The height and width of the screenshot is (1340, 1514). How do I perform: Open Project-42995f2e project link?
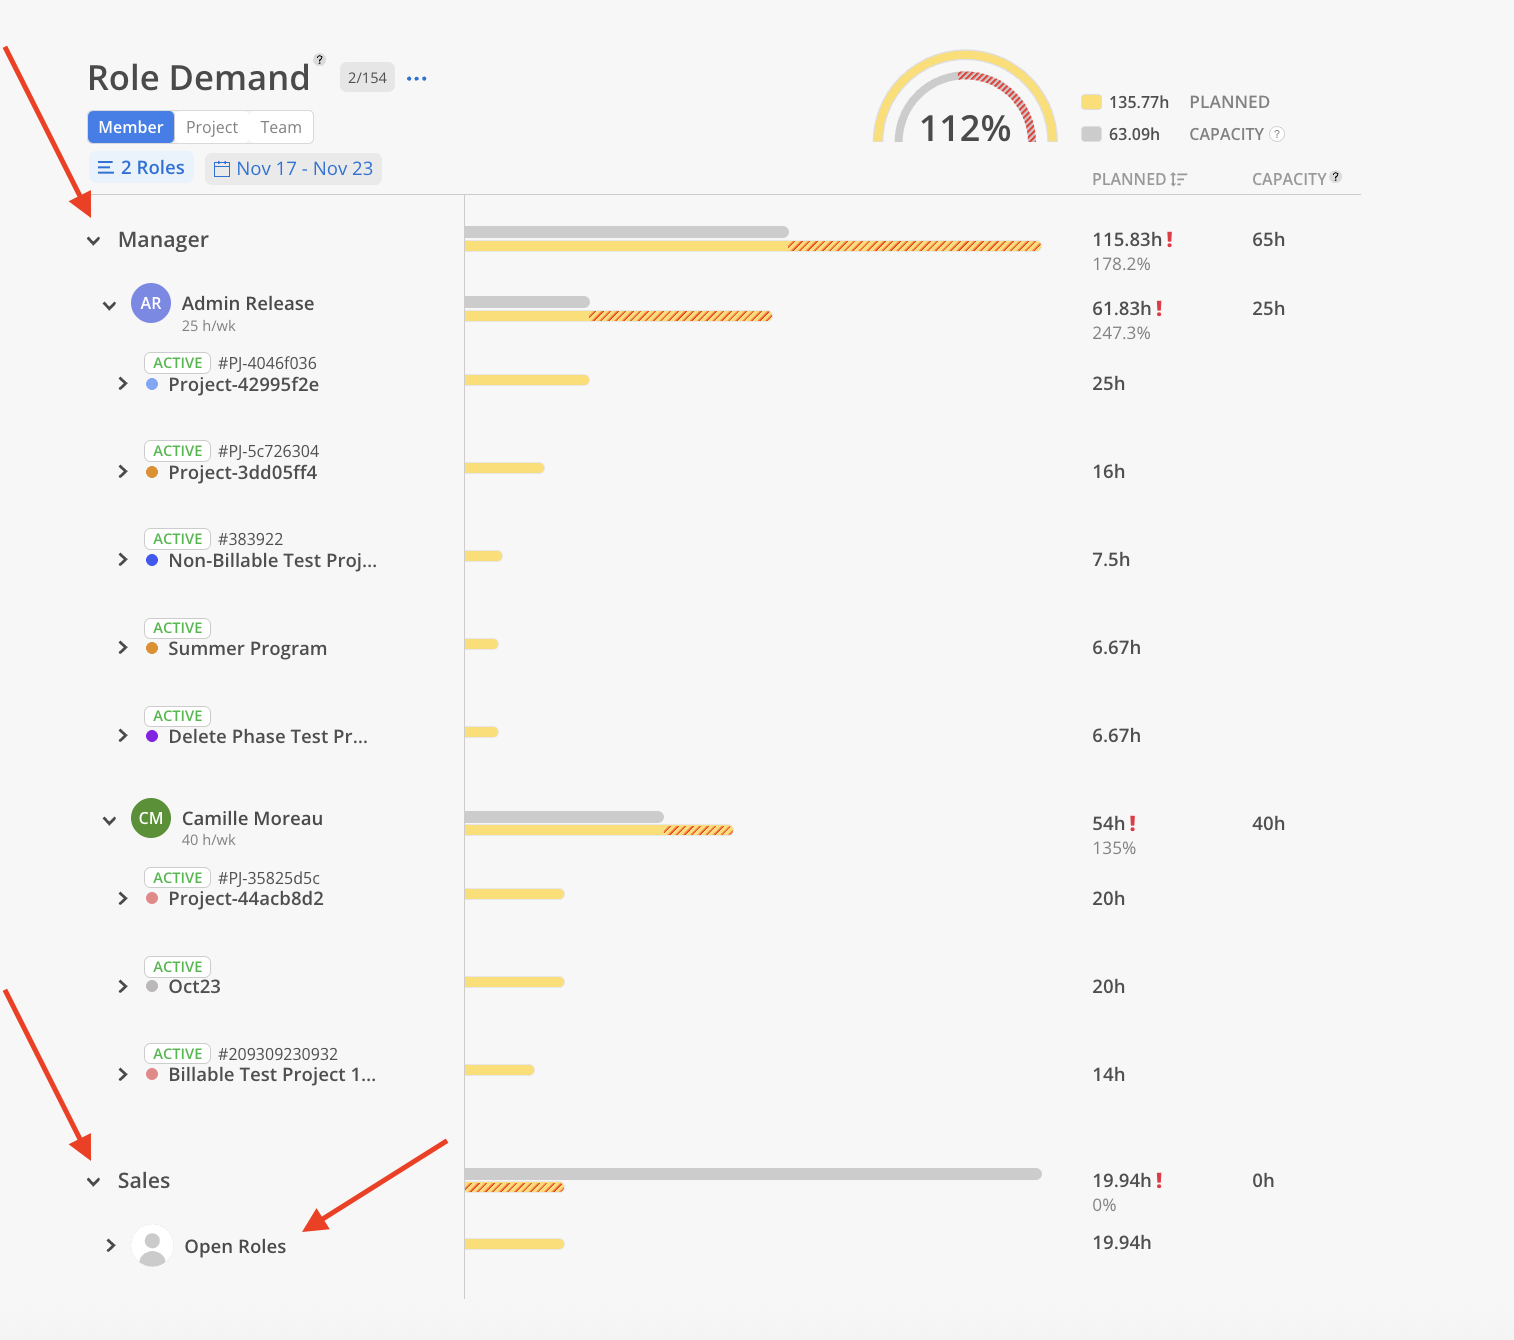click(x=244, y=384)
